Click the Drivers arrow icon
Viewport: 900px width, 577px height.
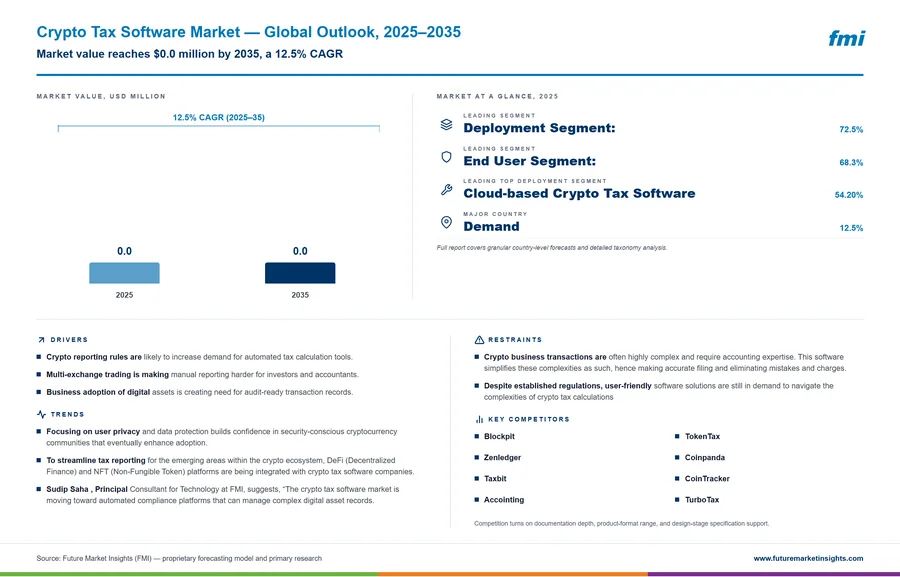(x=41, y=340)
